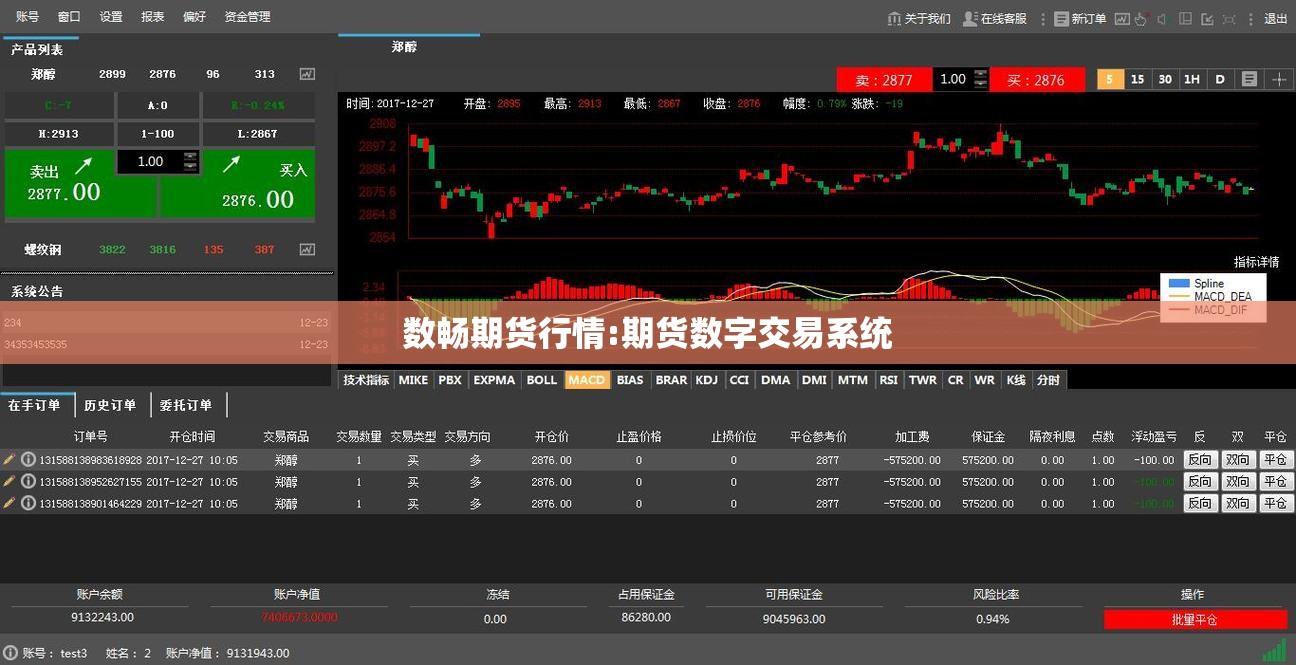Show info for order 131588138983618928
The height and width of the screenshot is (665, 1296).
tap(28, 460)
